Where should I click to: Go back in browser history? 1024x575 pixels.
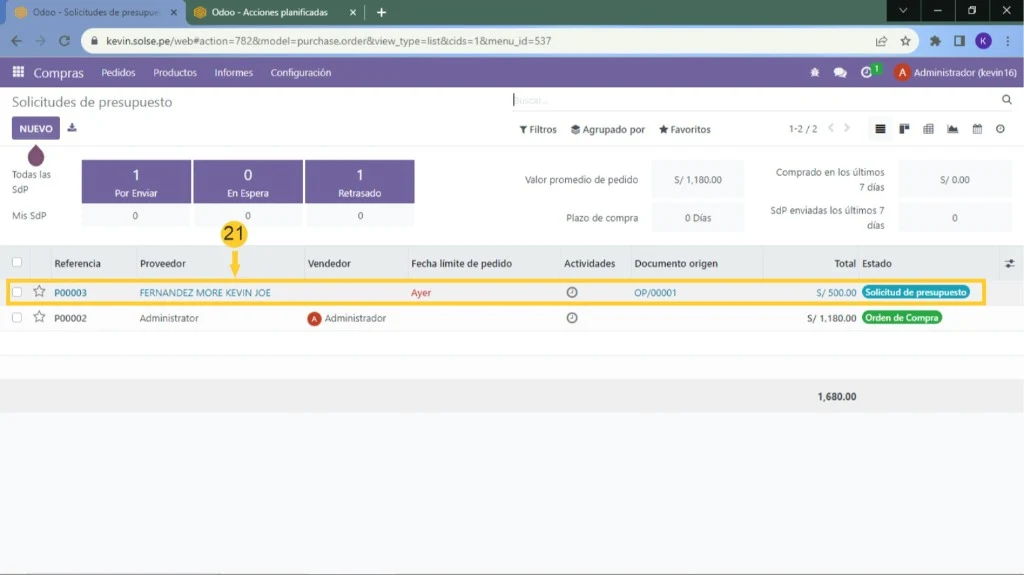click(16, 41)
